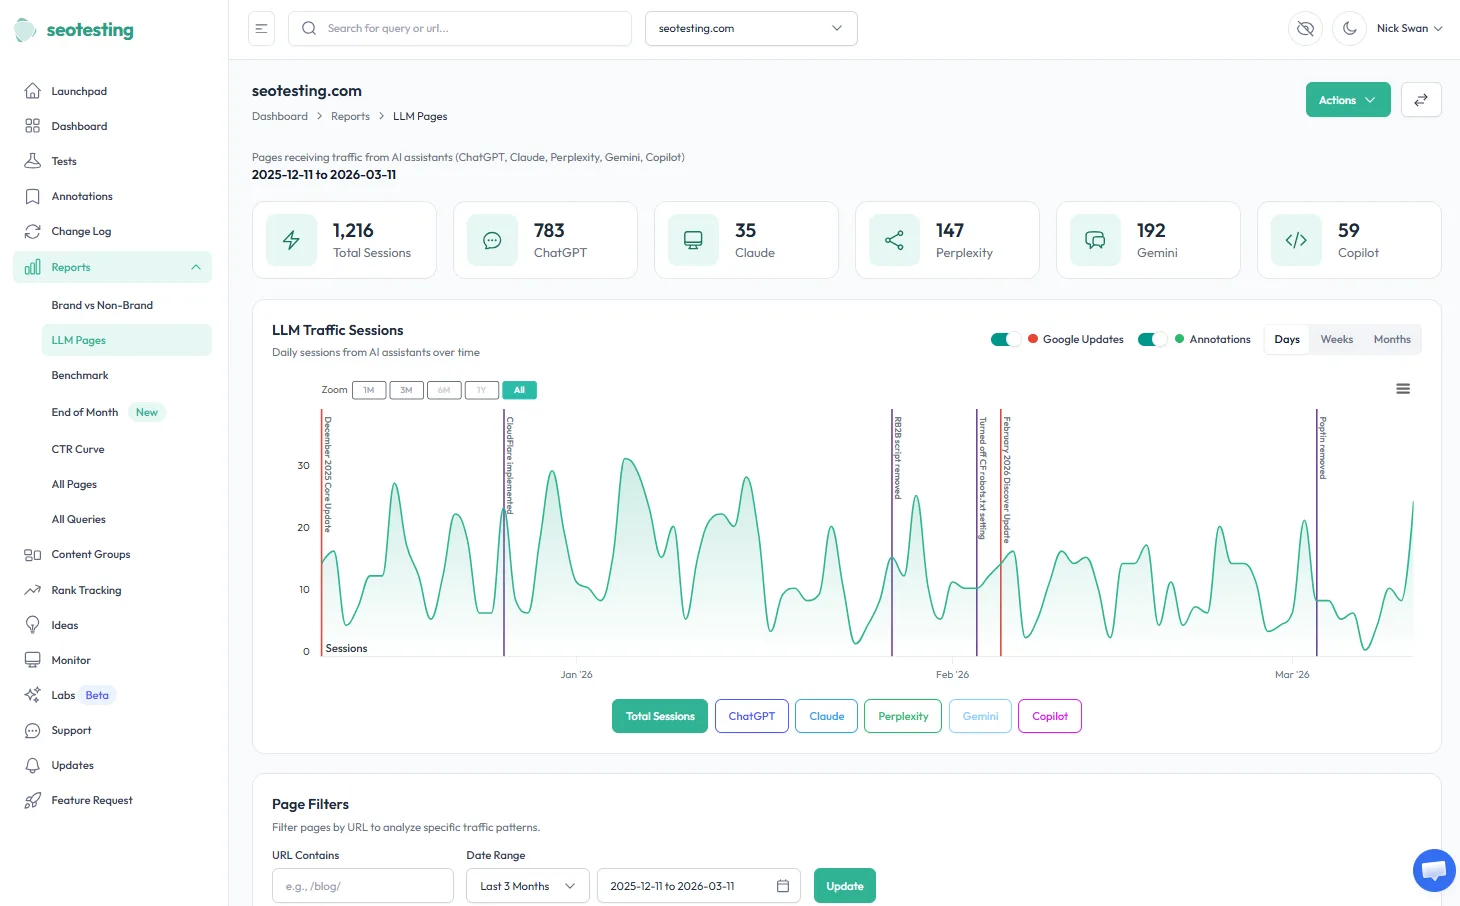Open the Last 3 Months date range dropdown
This screenshot has width=1460, height=906.
click(527, 885)
